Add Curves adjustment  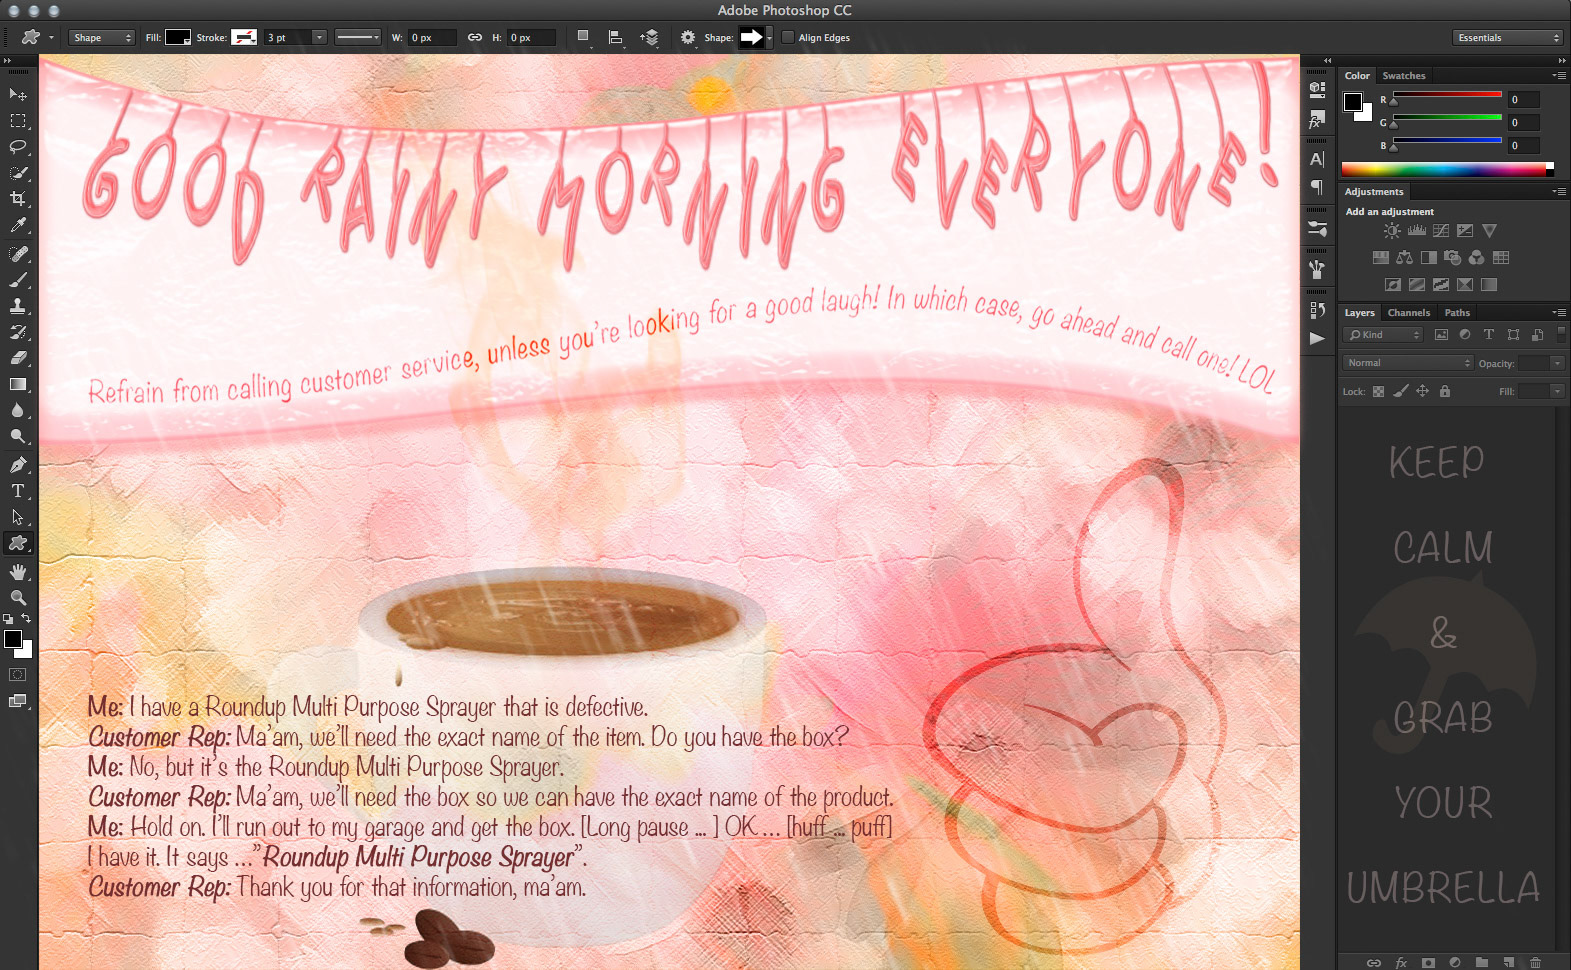click(1441, 231)
